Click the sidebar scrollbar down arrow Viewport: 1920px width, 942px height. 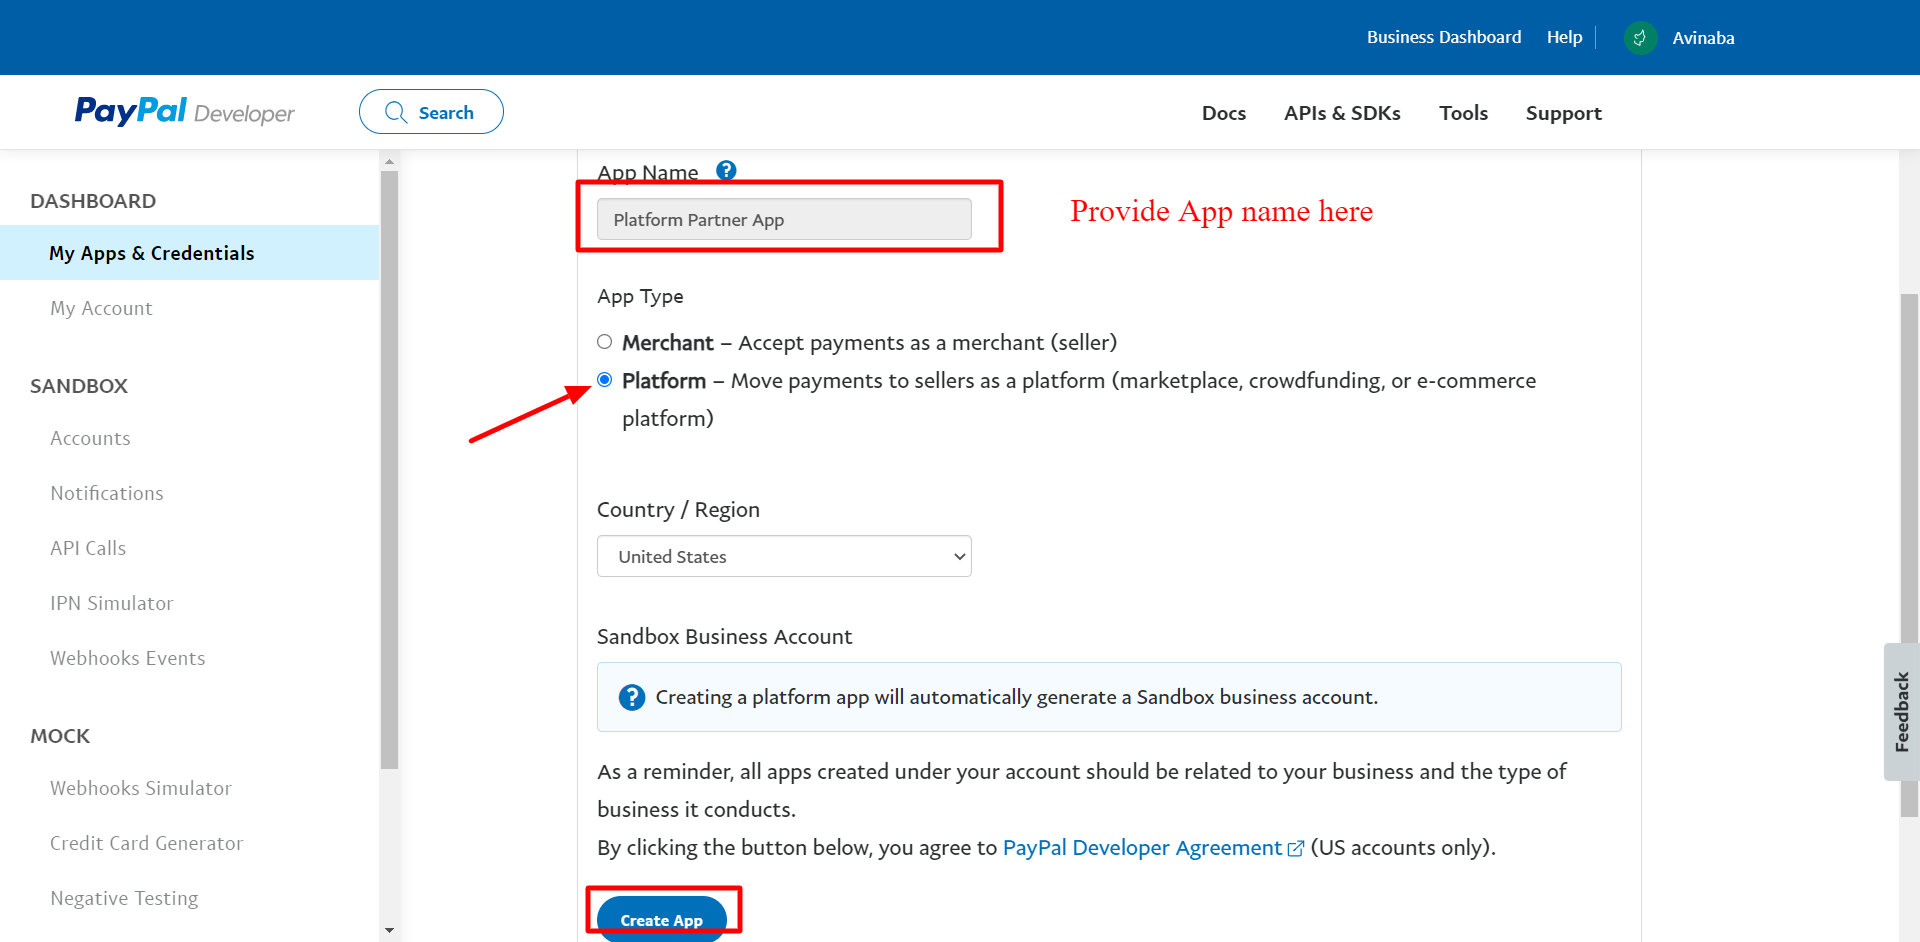(x=390, y=929)
